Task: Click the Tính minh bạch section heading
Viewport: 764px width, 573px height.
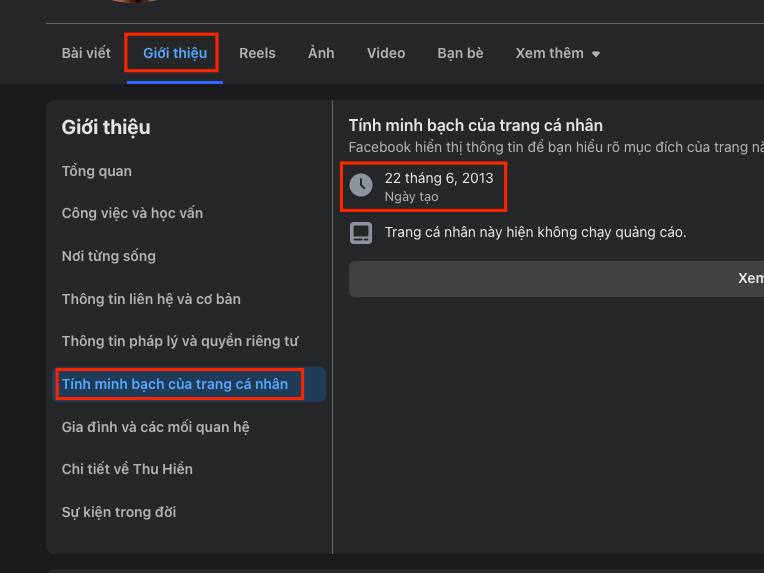Action: 476,125
